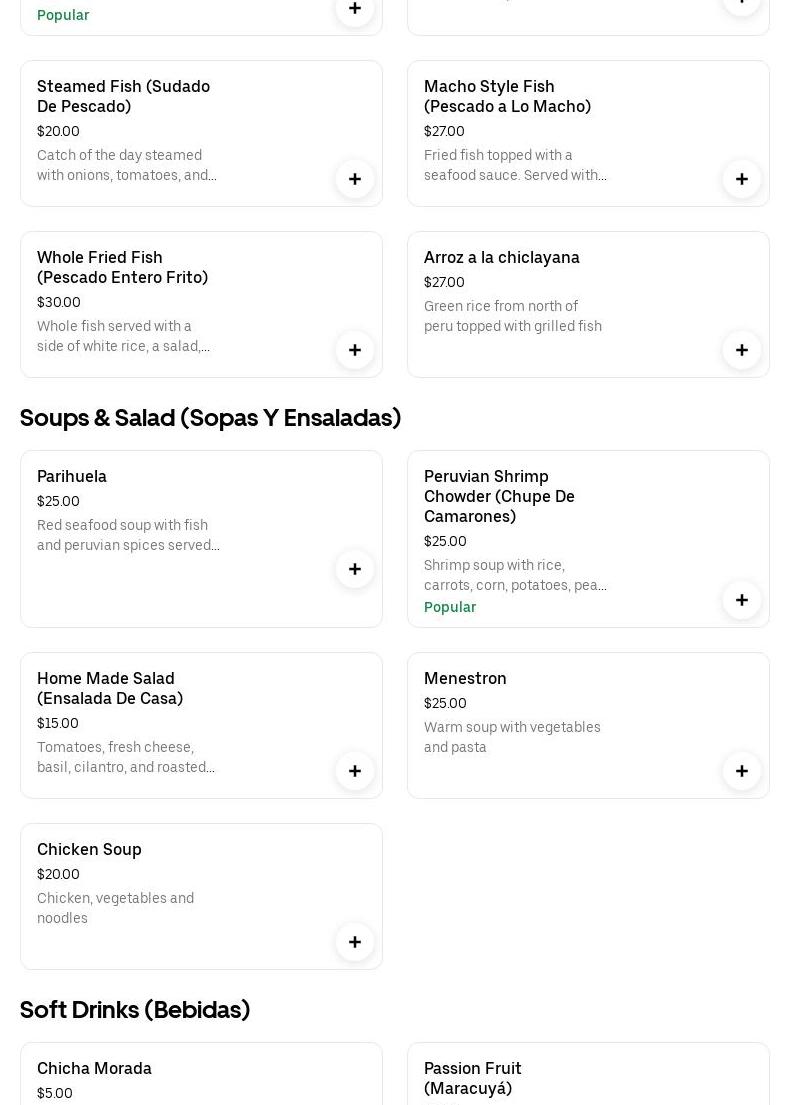The height and width of the screenshot is (1105, 804).
Task: Open the Menestron item title
Action: (465, 679)
